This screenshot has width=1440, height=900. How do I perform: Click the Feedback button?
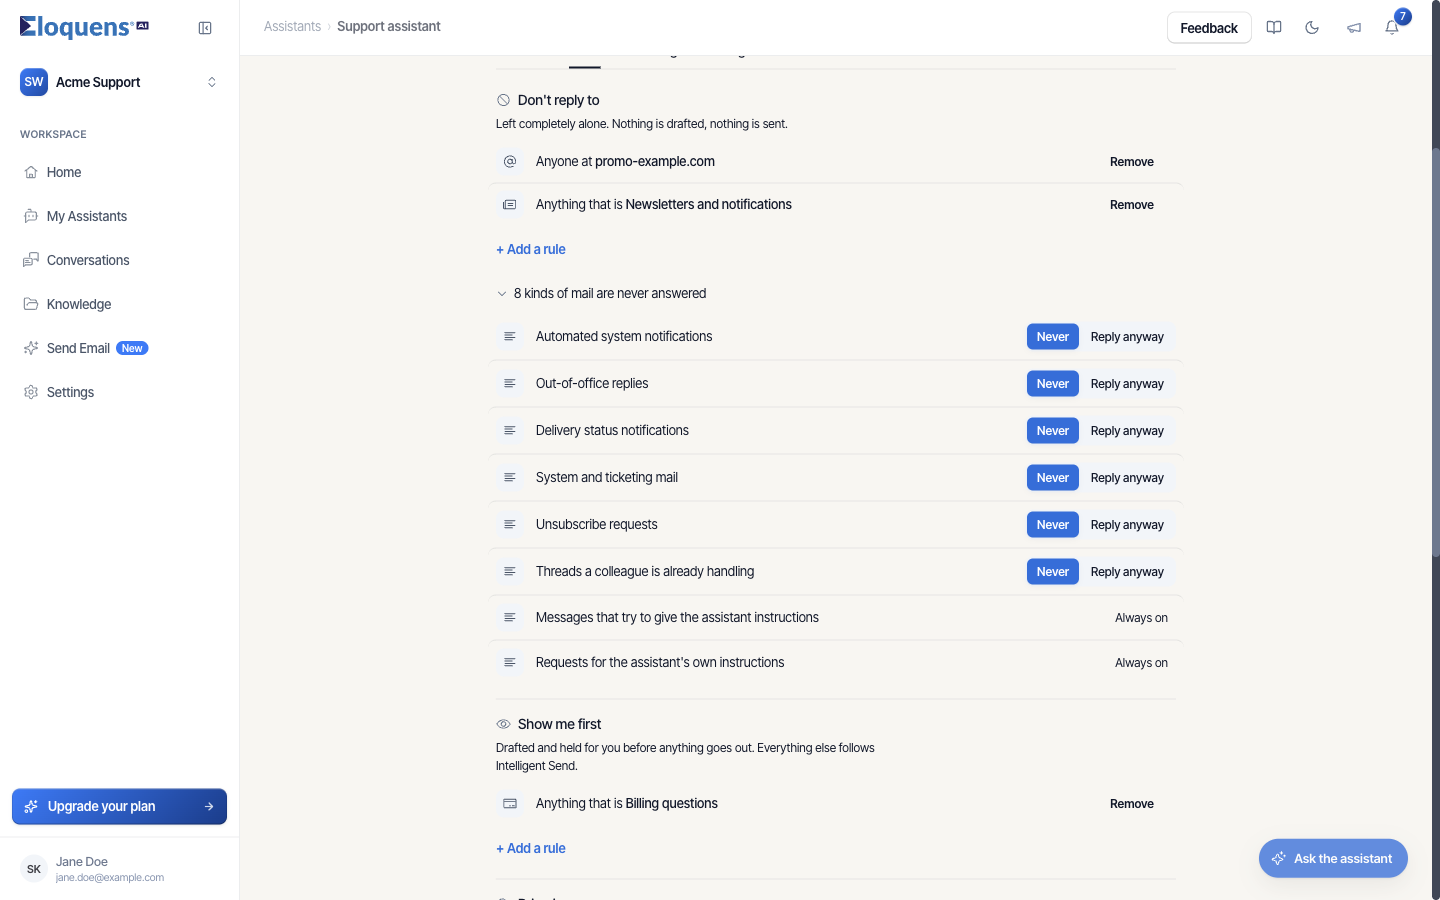[1209, 28]
